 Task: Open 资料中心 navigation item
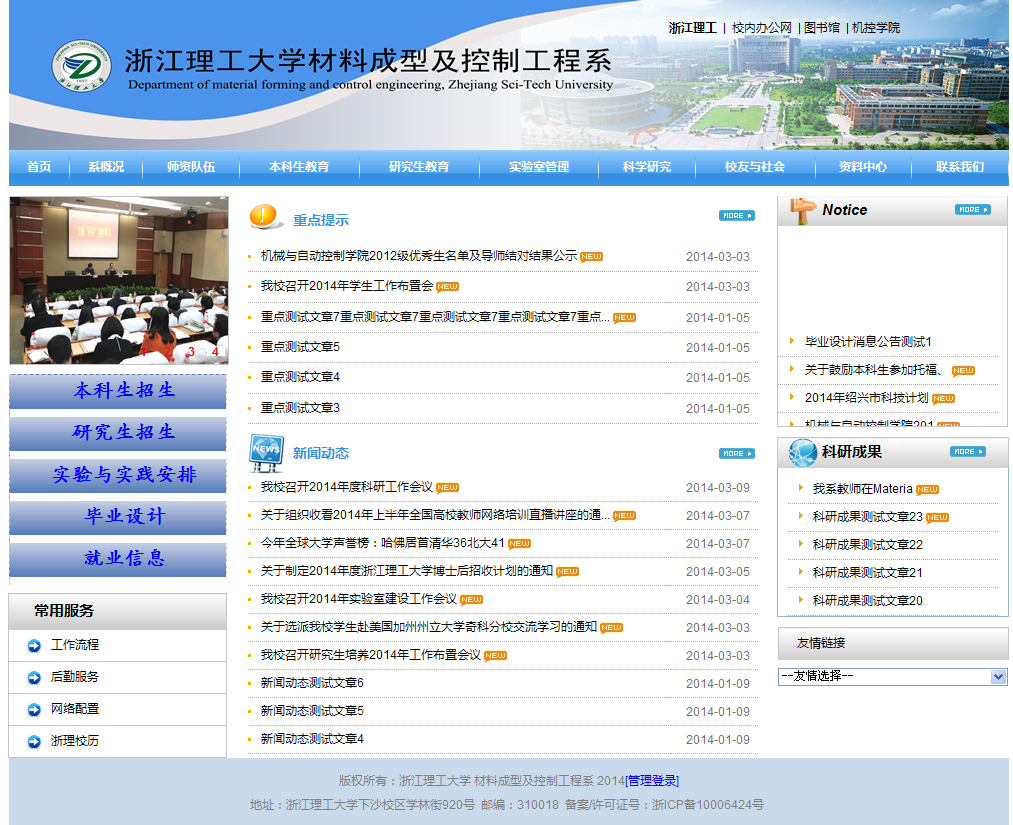coord(862,167)
